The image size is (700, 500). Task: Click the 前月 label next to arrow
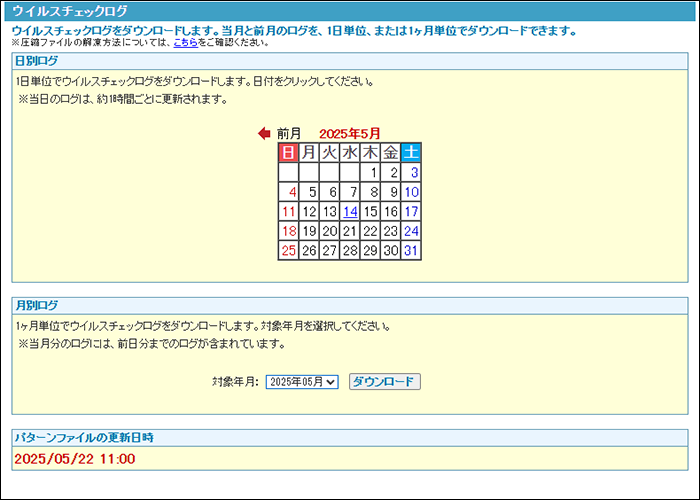(289, 133)
